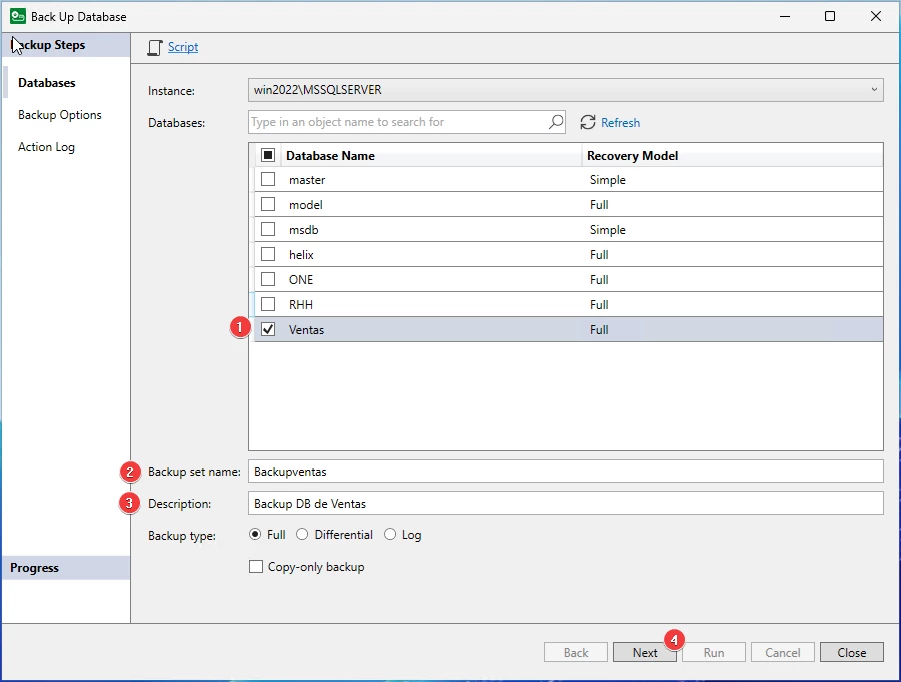Select the master row name
The image size is (901, 682).
click(x=307, y=180)
